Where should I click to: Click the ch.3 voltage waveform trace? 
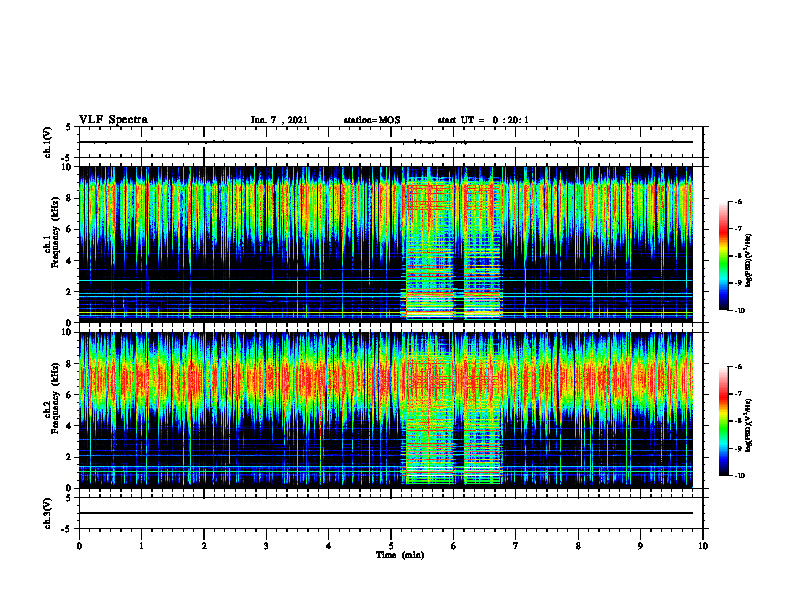point(386,513)
